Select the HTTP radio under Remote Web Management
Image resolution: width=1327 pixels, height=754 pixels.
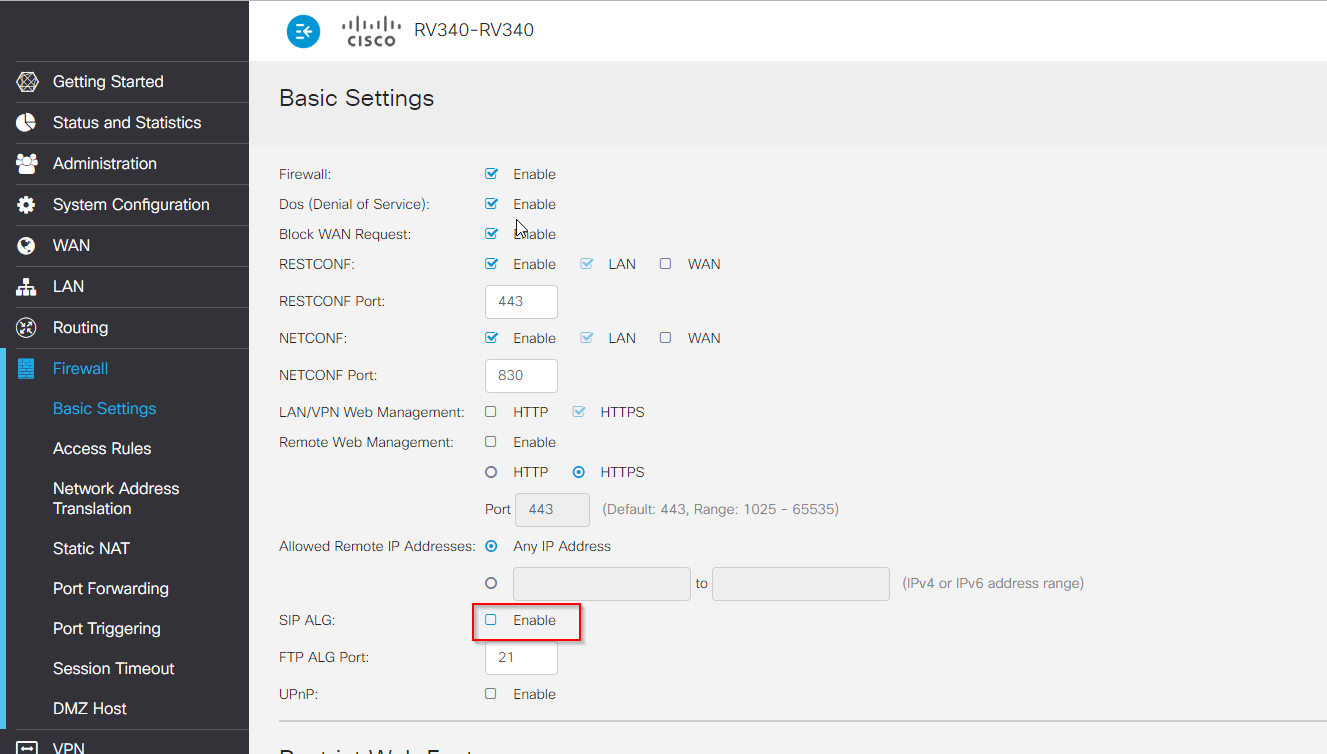(x=491, y=471)
